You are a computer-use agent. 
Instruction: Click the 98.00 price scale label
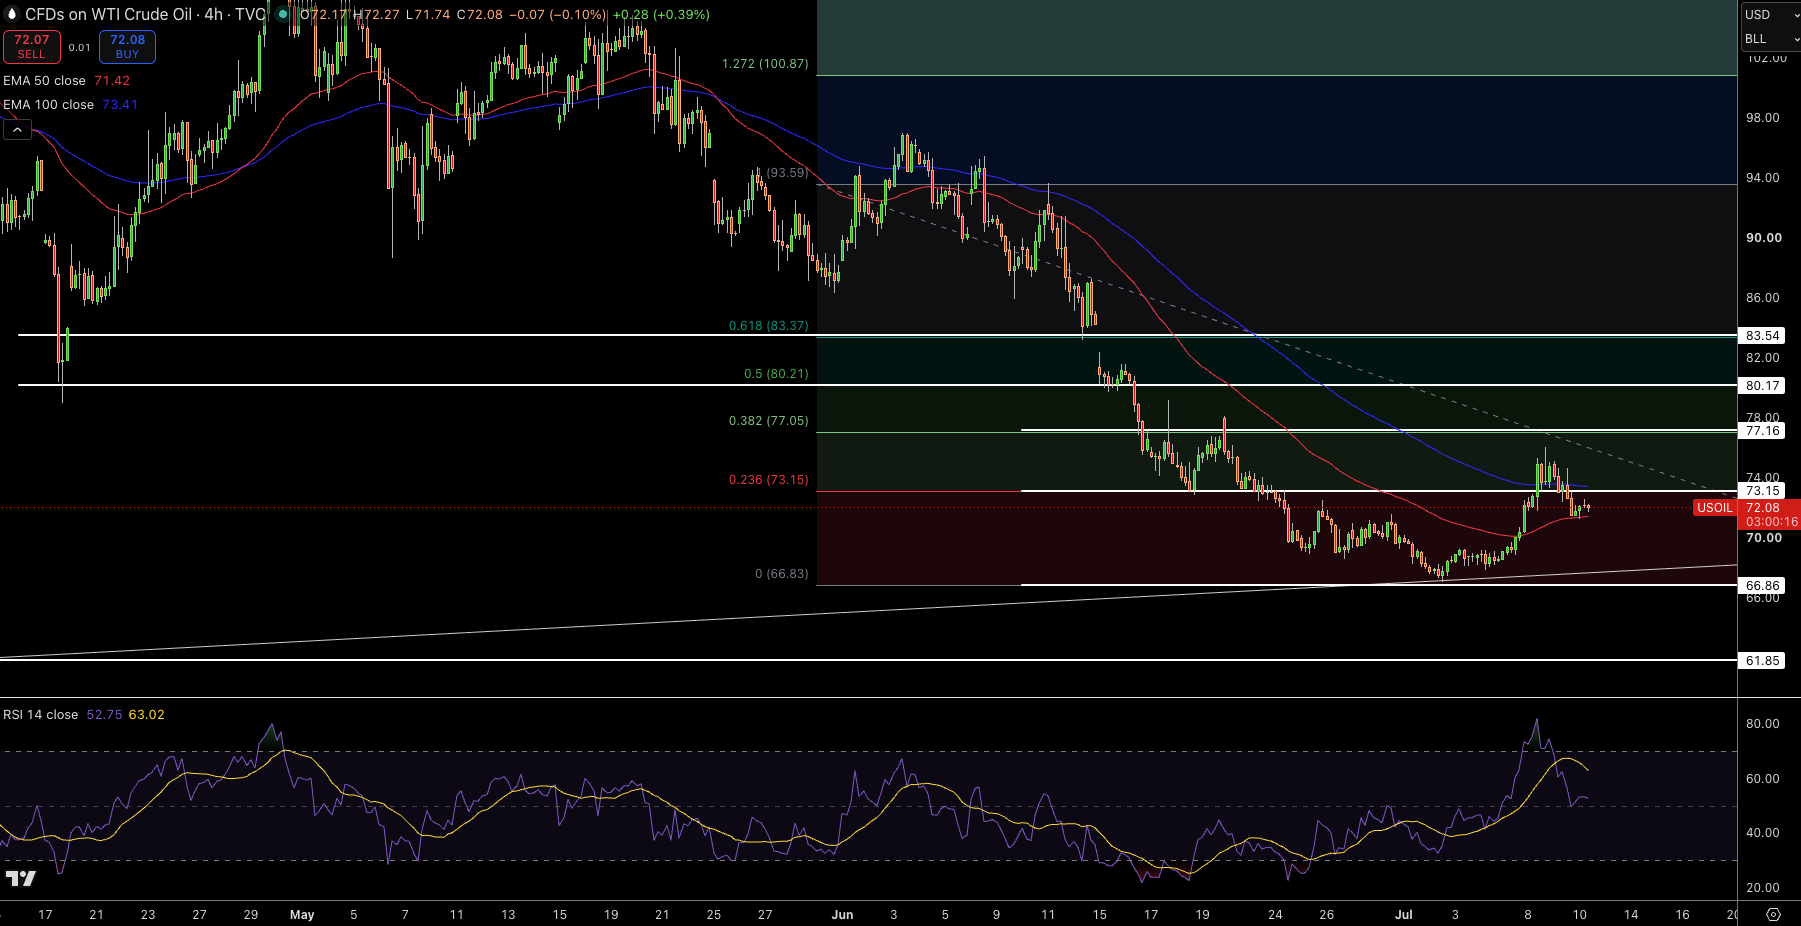(x=1762, y=117)
